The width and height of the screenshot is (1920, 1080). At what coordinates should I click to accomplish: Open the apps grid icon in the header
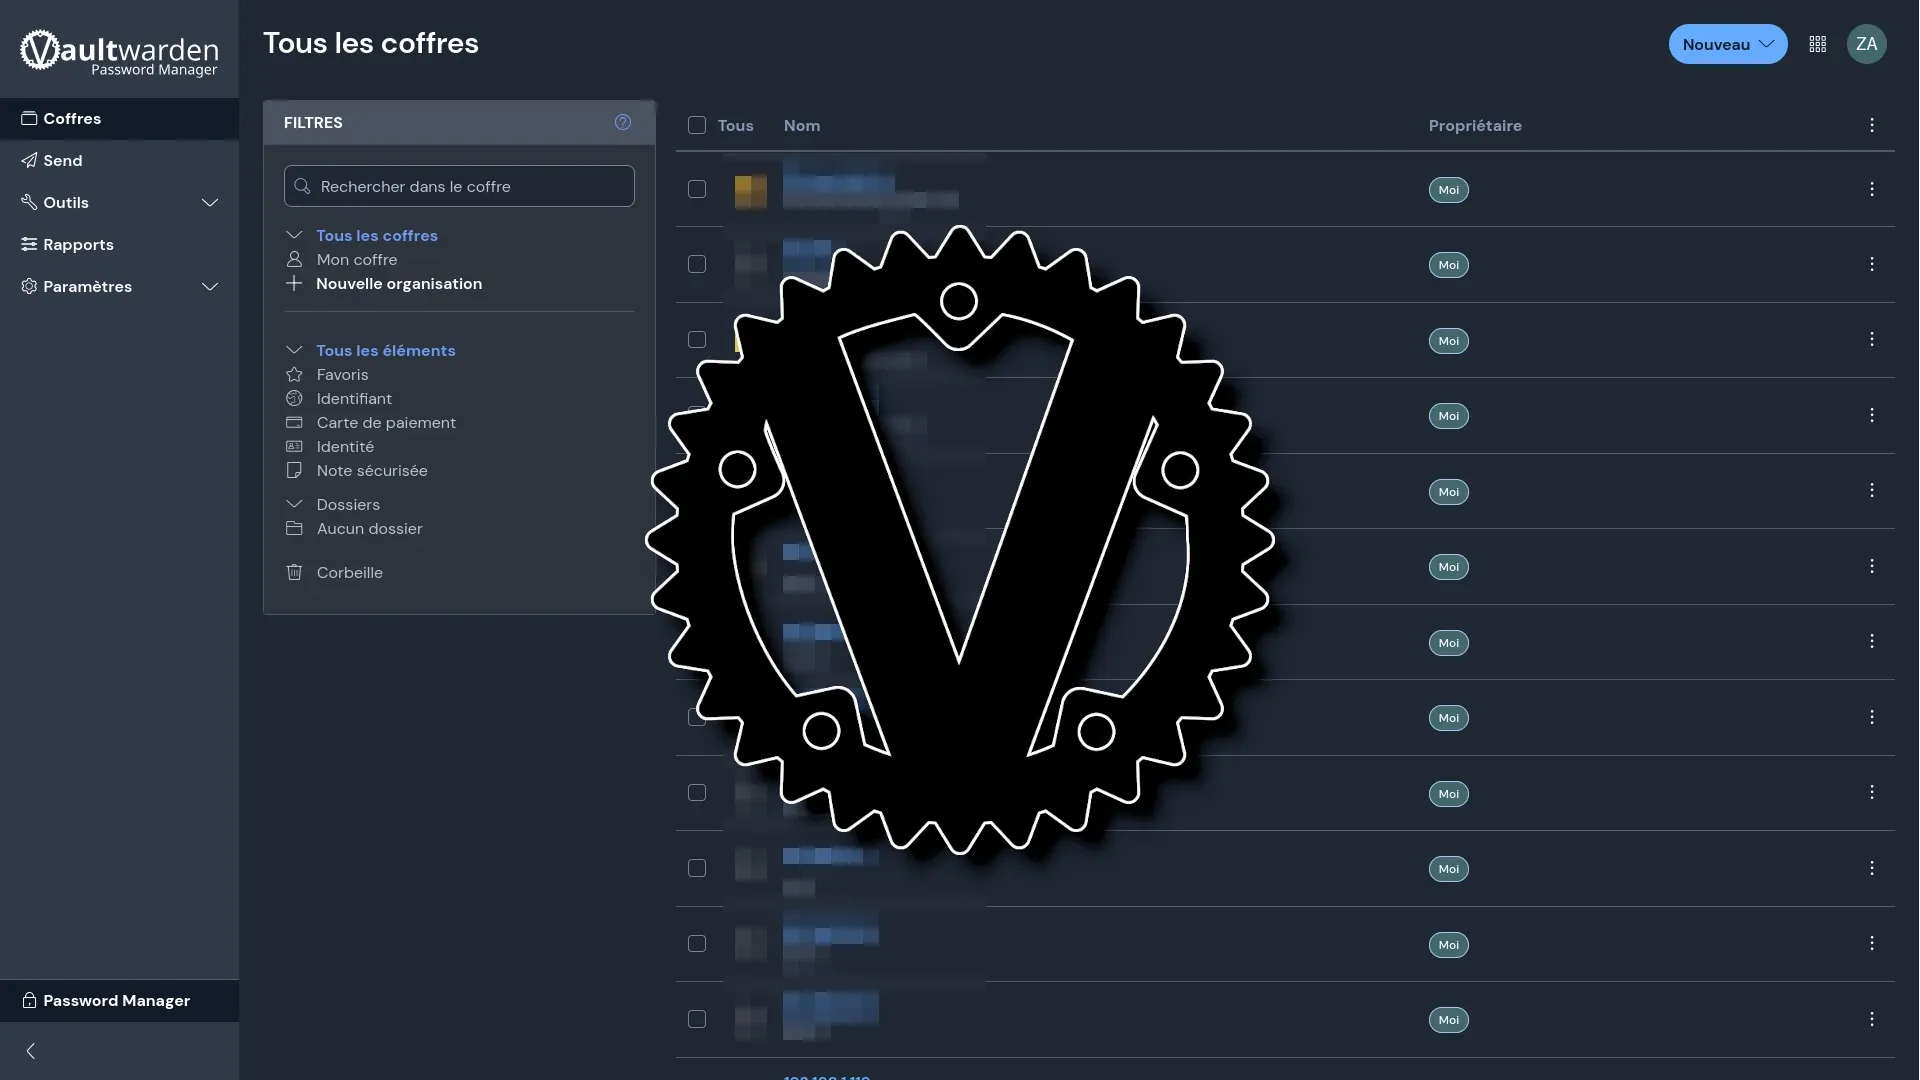pyautogui.click(x=1817, y=44)
